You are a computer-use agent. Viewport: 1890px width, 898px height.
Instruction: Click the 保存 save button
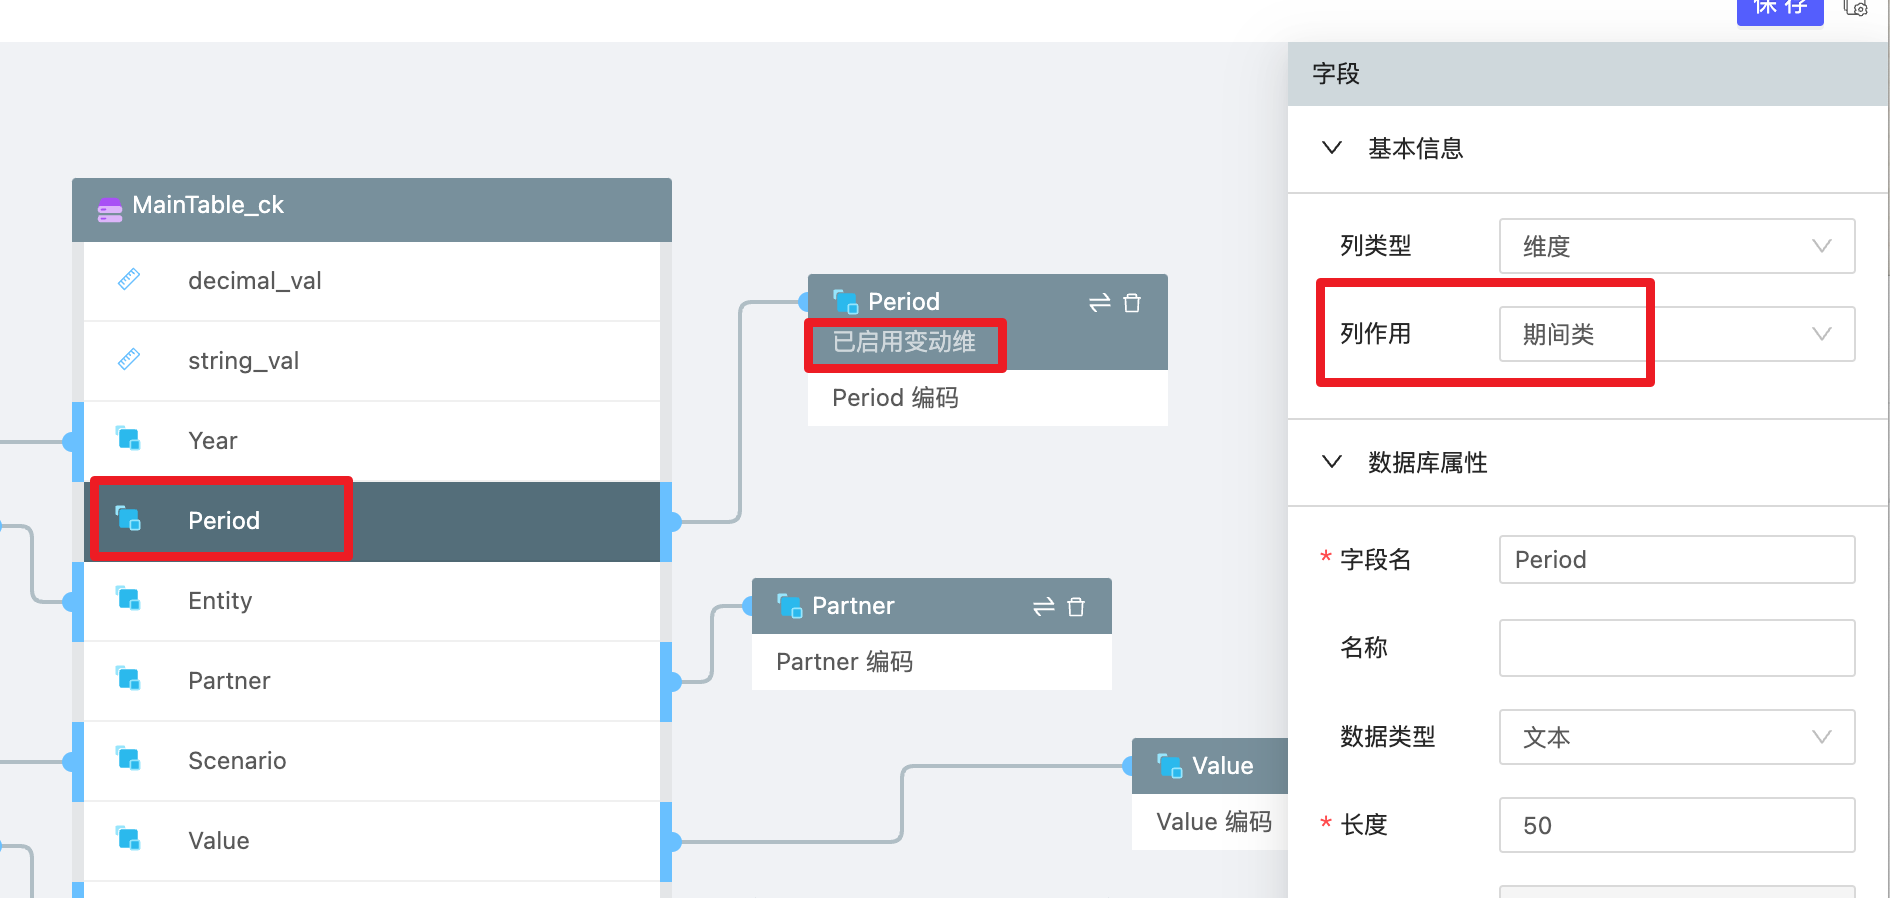(1779, 9)
